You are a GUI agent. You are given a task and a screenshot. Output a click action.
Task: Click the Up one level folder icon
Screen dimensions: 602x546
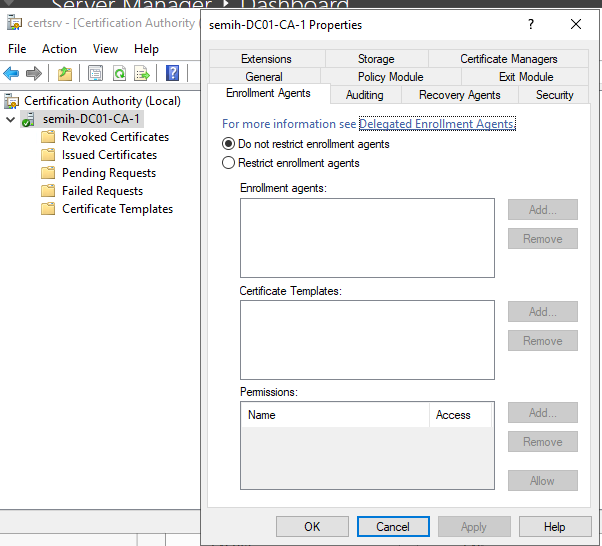[x=65, y=73]
